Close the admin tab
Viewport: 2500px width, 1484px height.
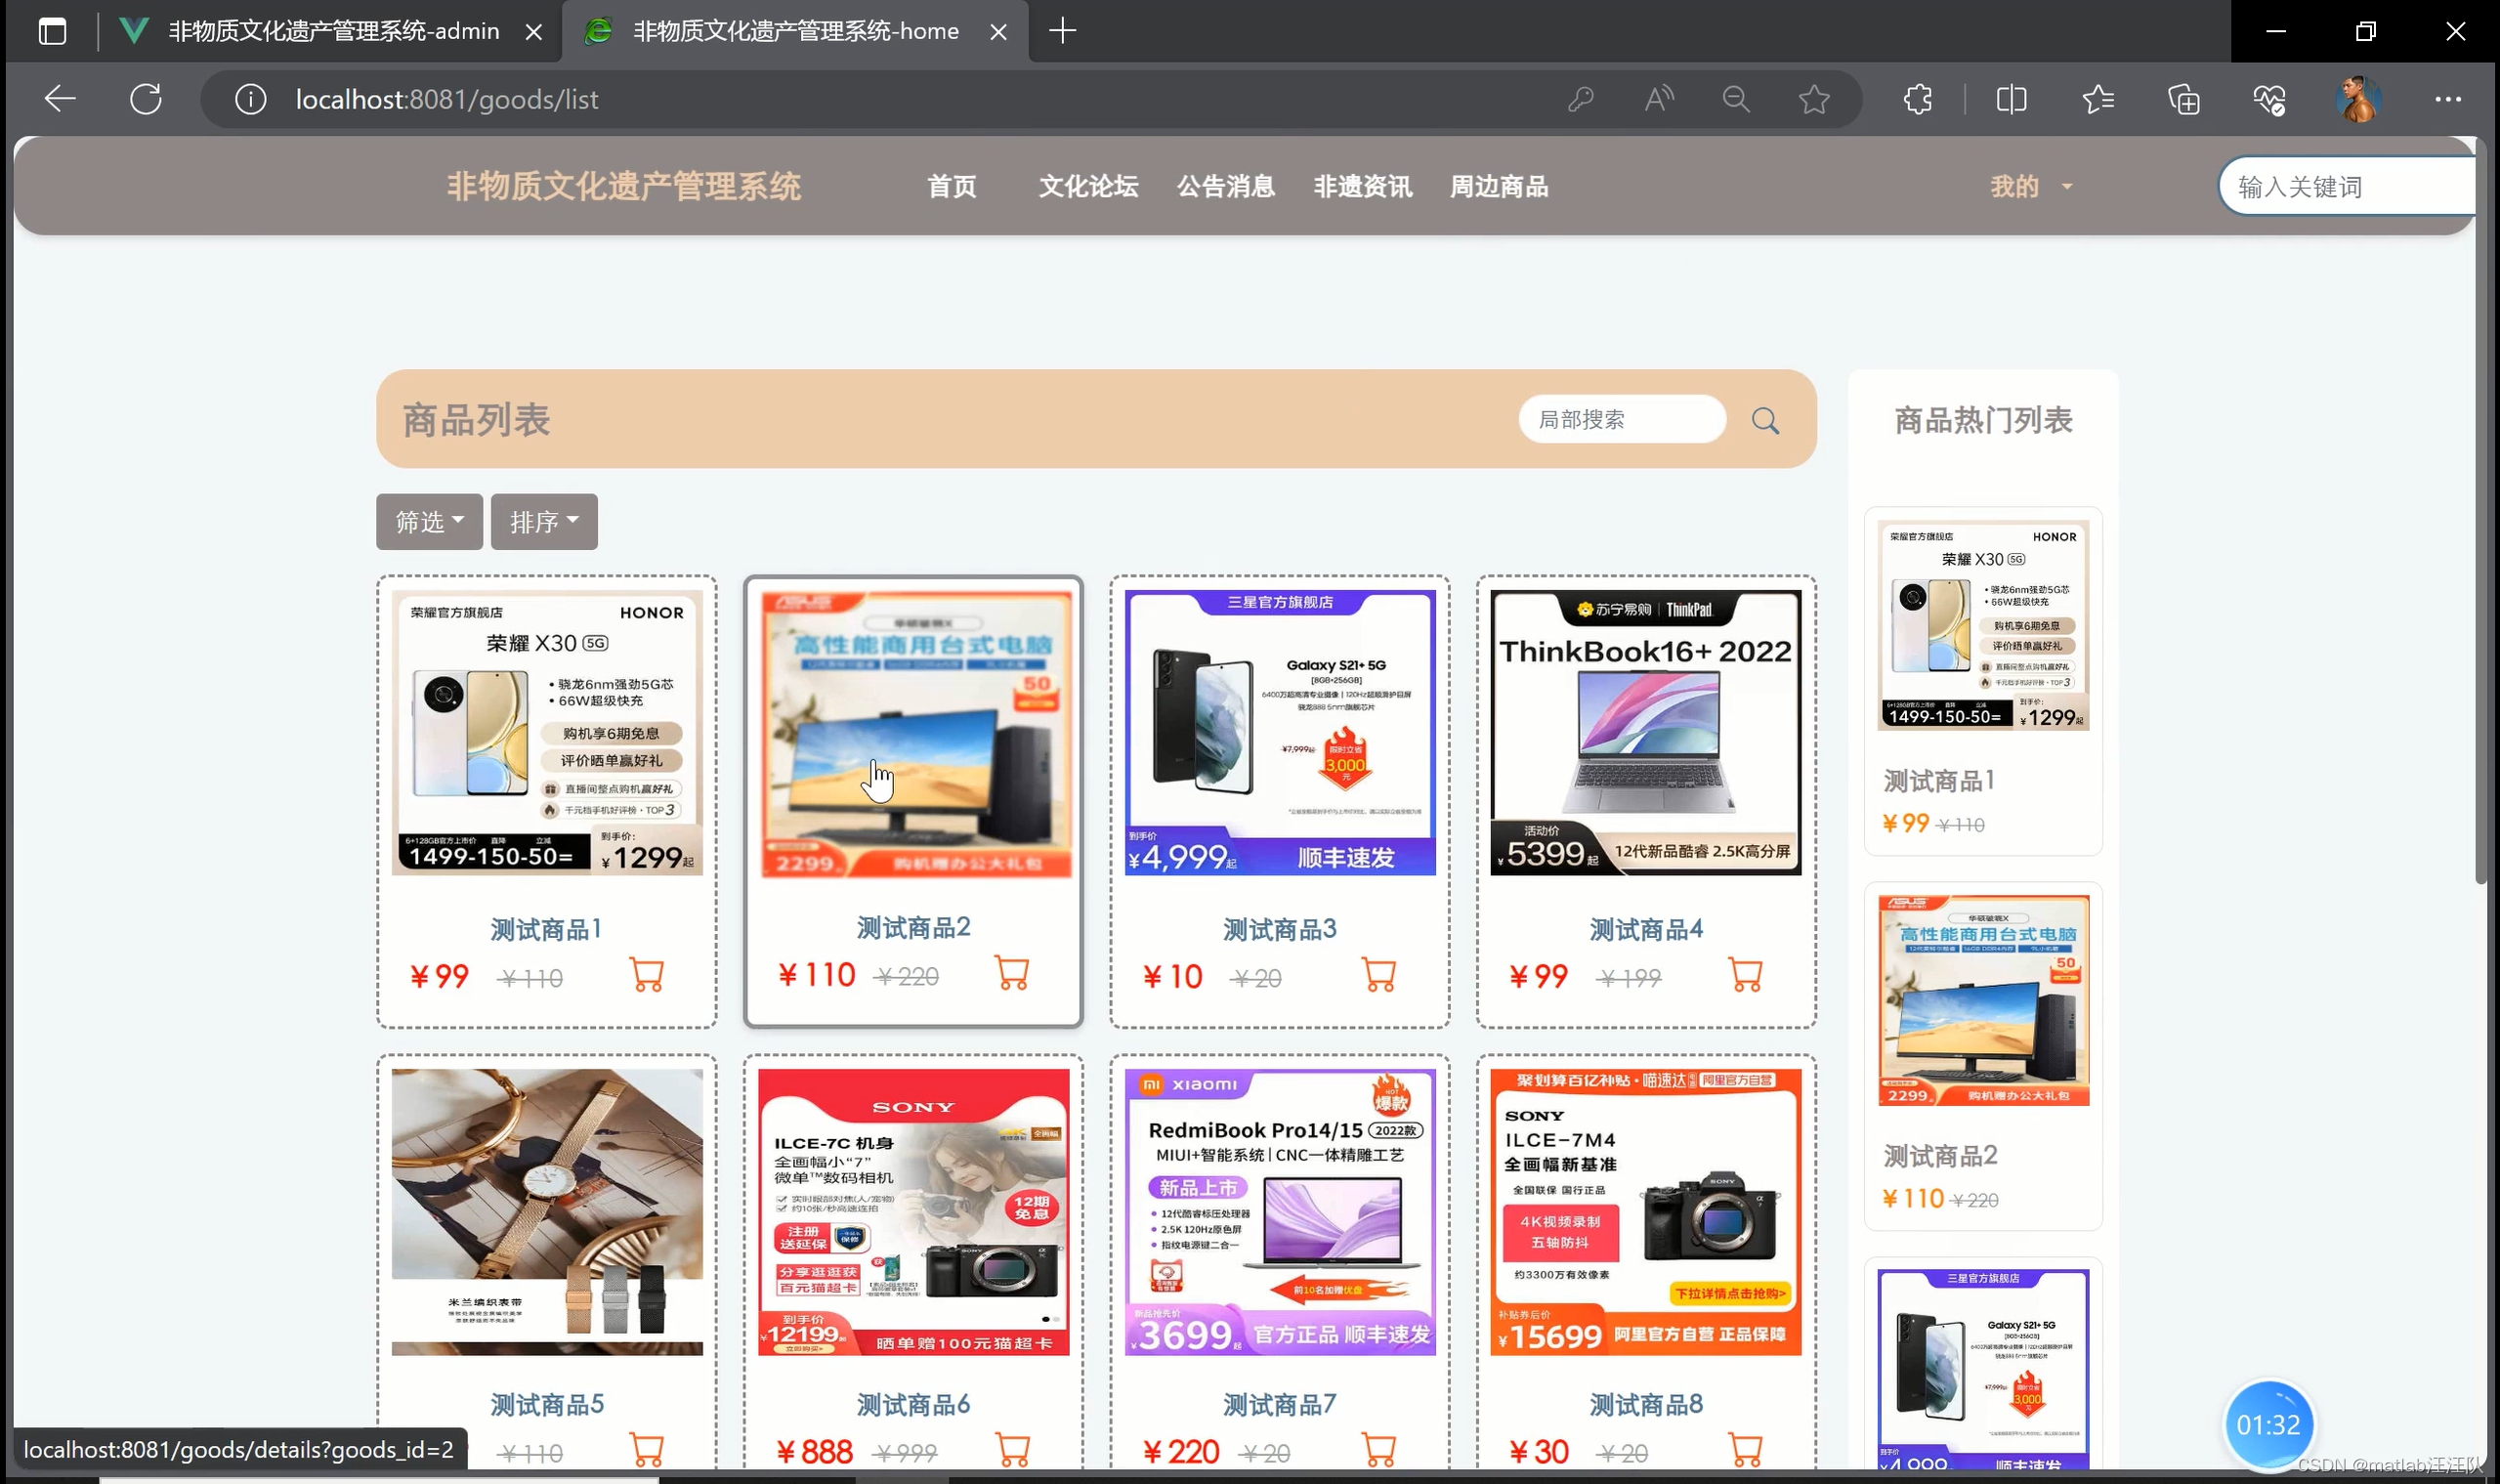534,32
